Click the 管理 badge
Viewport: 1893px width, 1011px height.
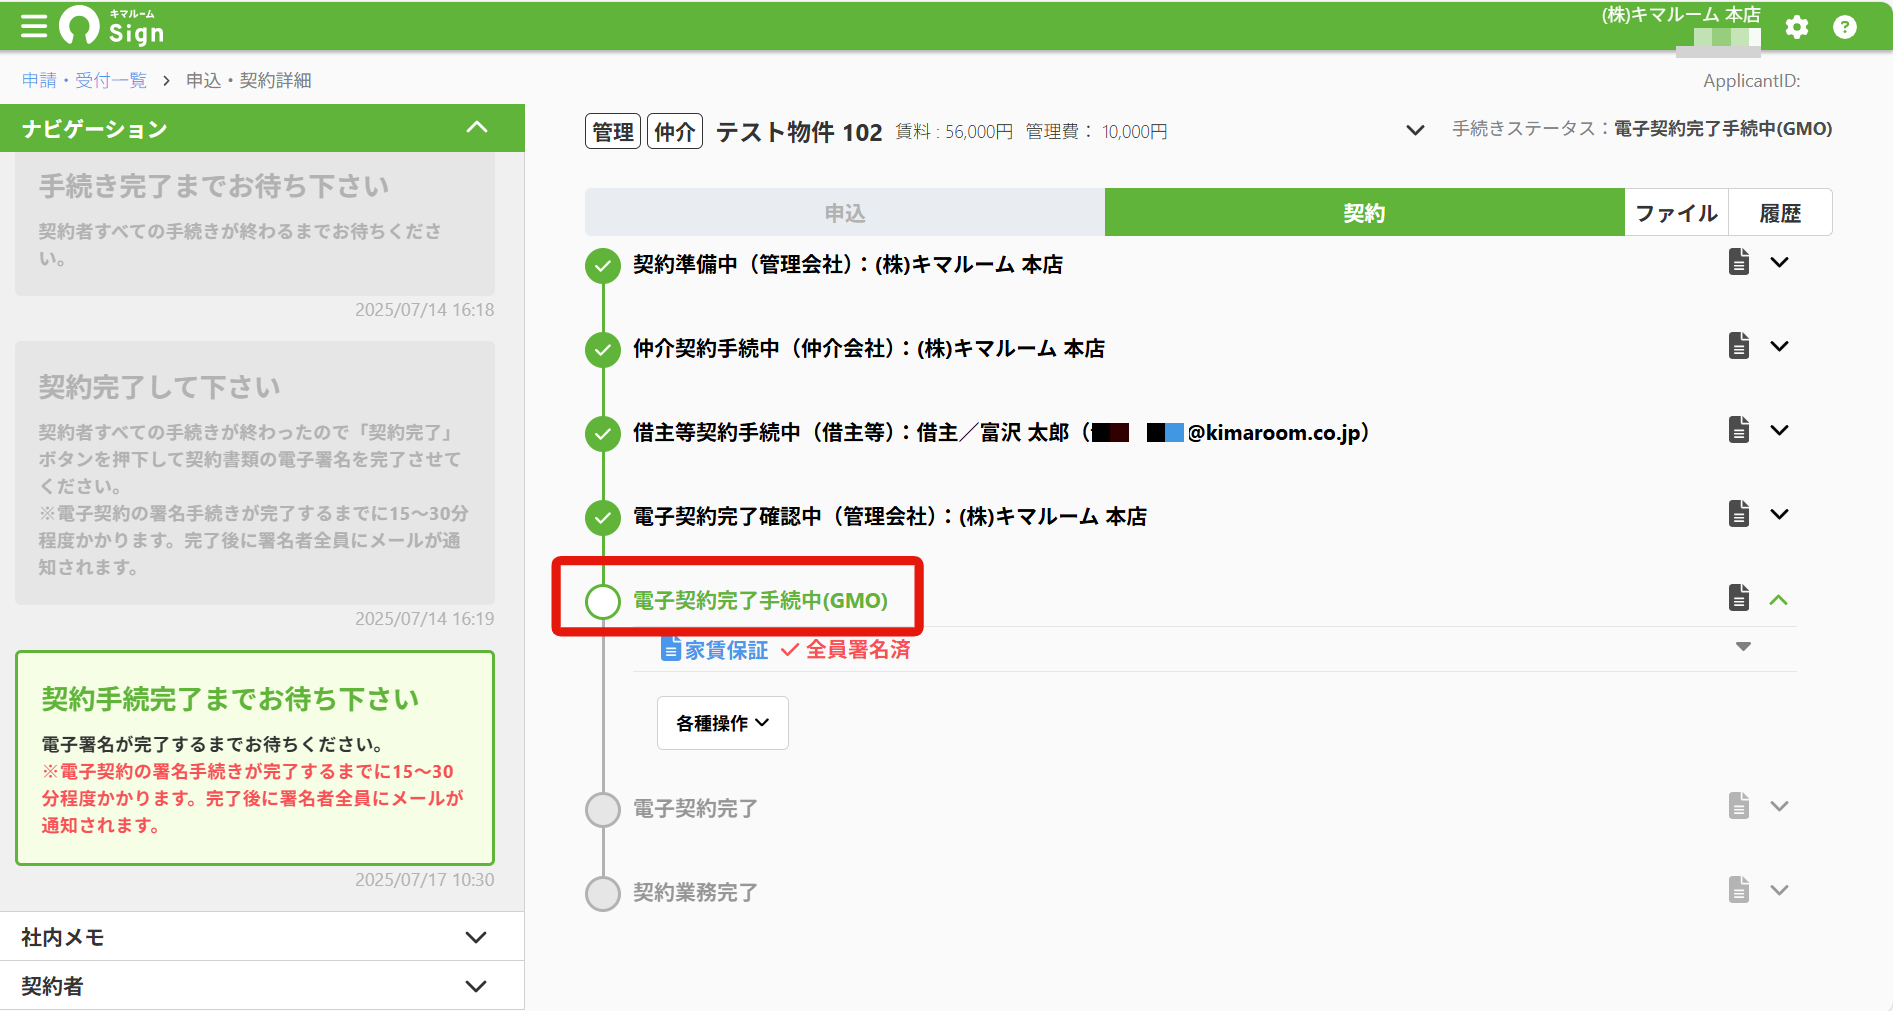pos(613,132)
